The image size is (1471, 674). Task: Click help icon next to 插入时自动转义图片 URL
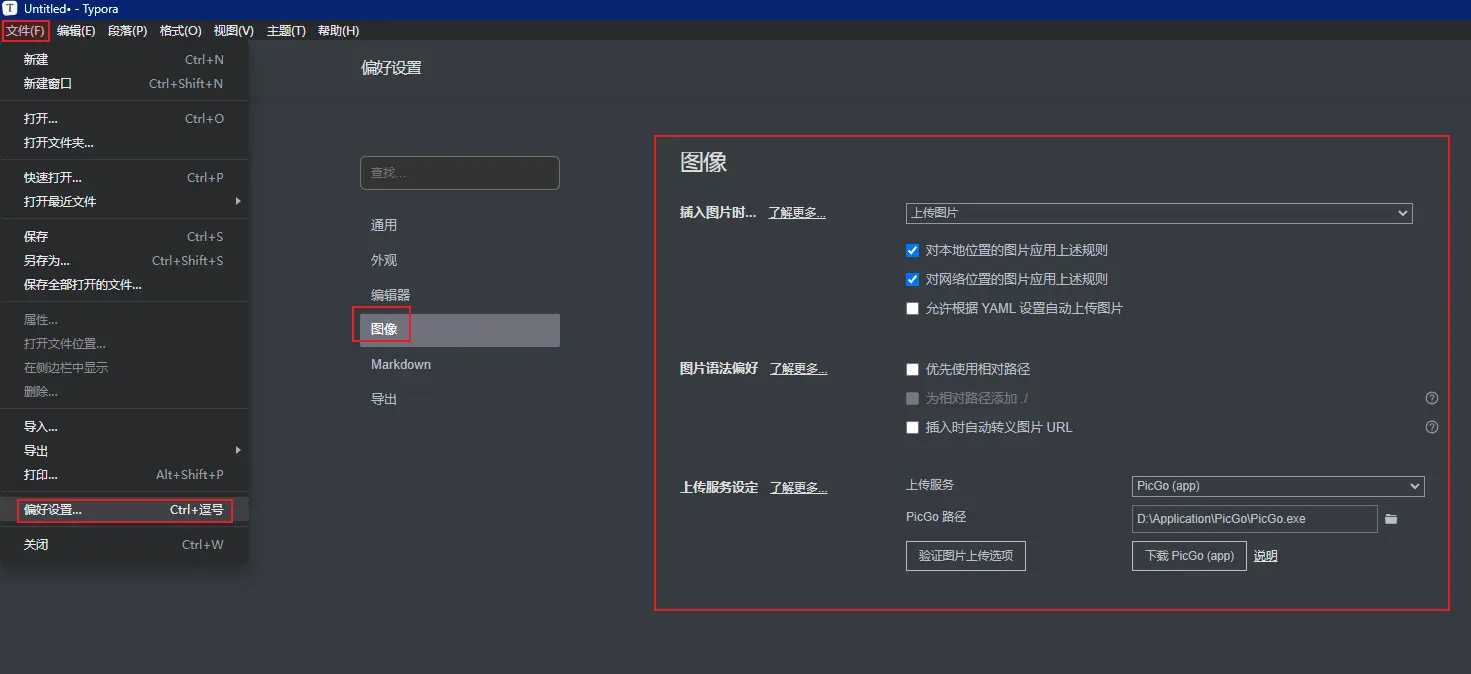[1431, 427]
